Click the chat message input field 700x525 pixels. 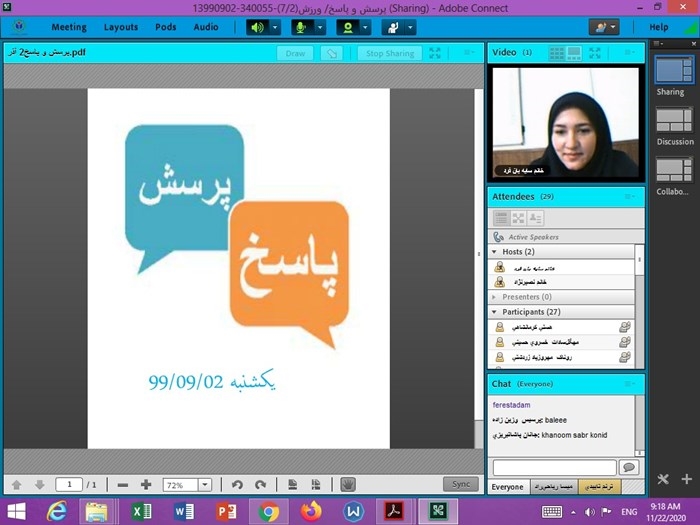click(x=553, y=467)
